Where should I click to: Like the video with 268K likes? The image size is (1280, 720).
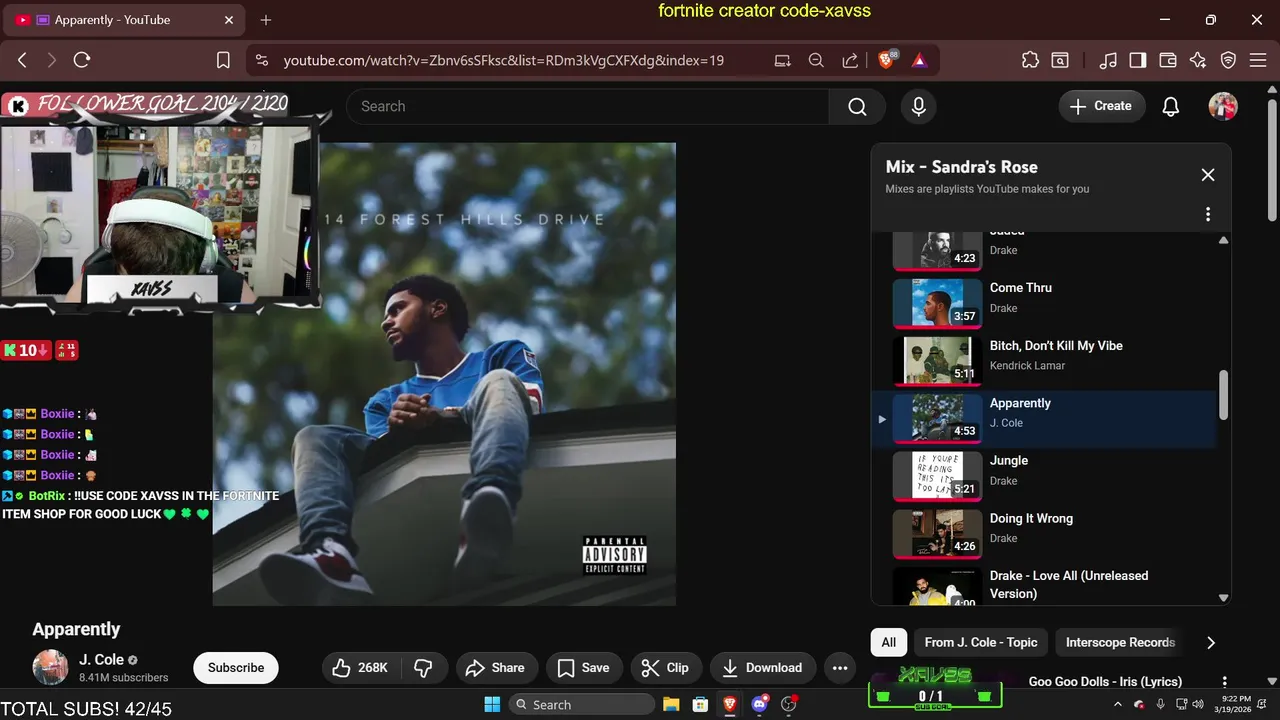click(360, 668)
